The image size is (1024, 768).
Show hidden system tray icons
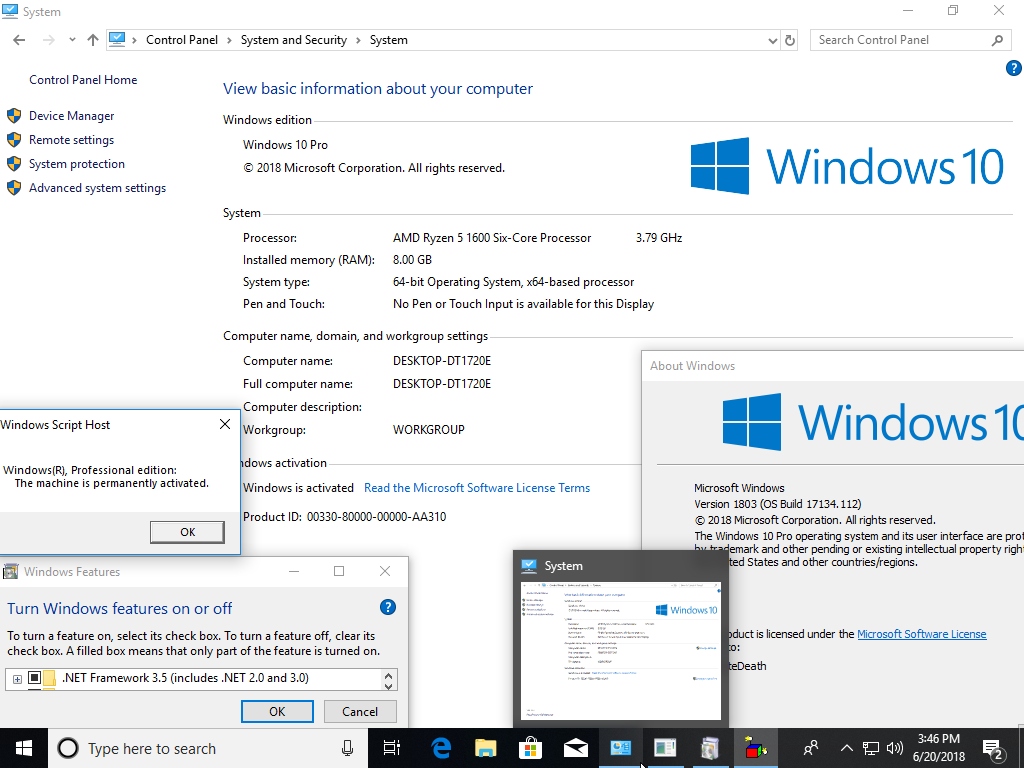(846, 748)
